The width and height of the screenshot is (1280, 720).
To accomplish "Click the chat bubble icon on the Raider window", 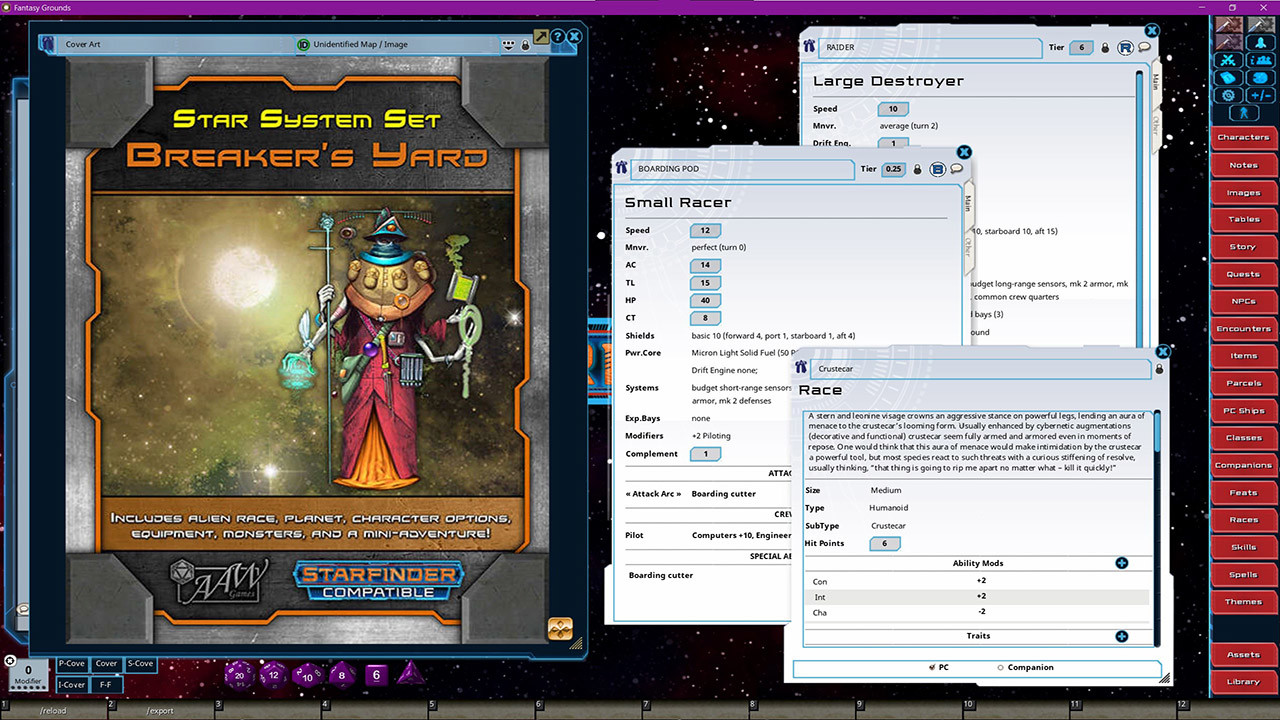I will (1144, 47).
